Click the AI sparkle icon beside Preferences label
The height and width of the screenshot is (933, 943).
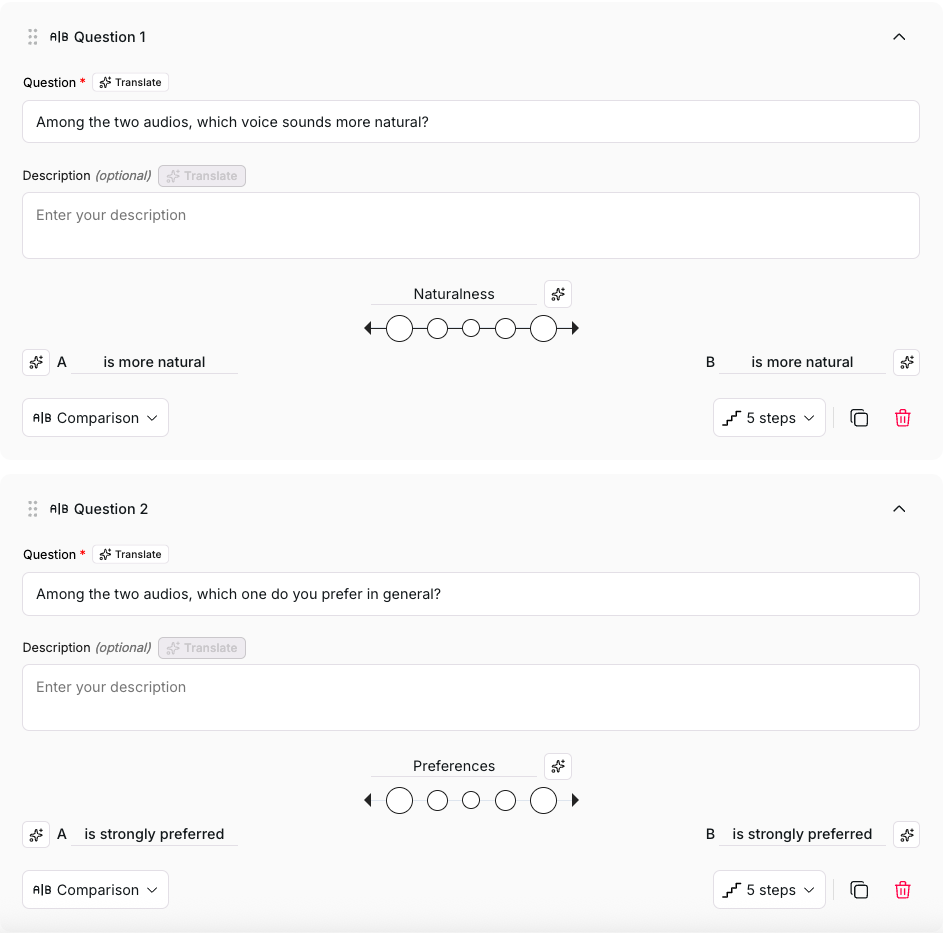pyautogui.click(x=558, y=766)
